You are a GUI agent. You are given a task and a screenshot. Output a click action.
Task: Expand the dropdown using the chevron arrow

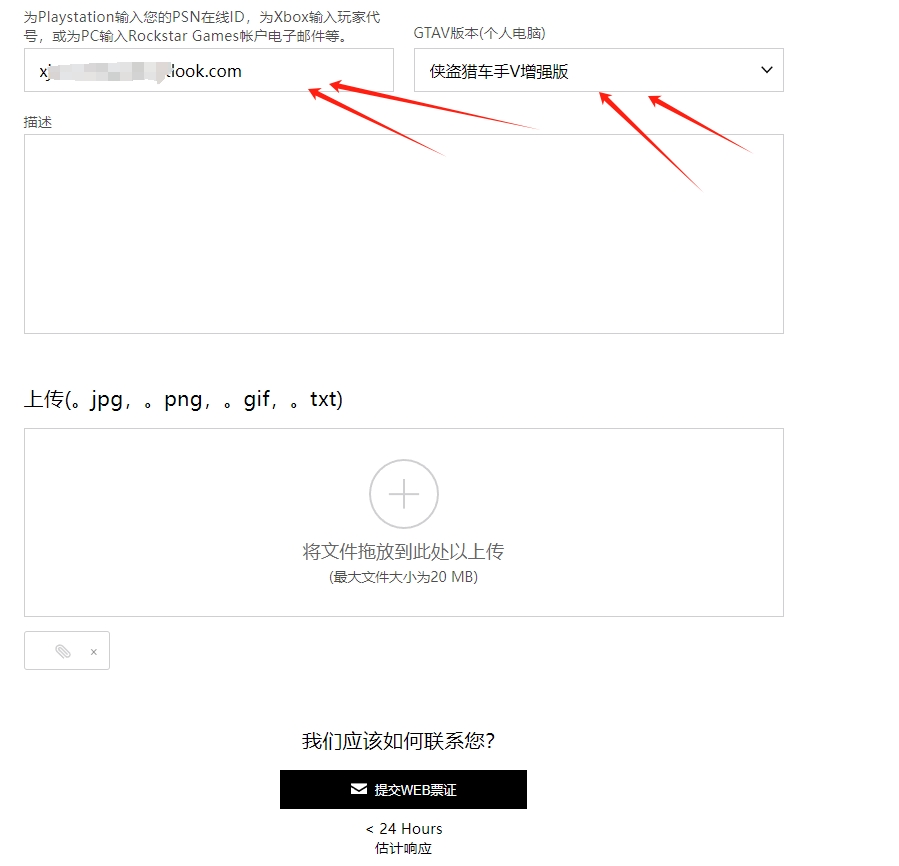767,70
